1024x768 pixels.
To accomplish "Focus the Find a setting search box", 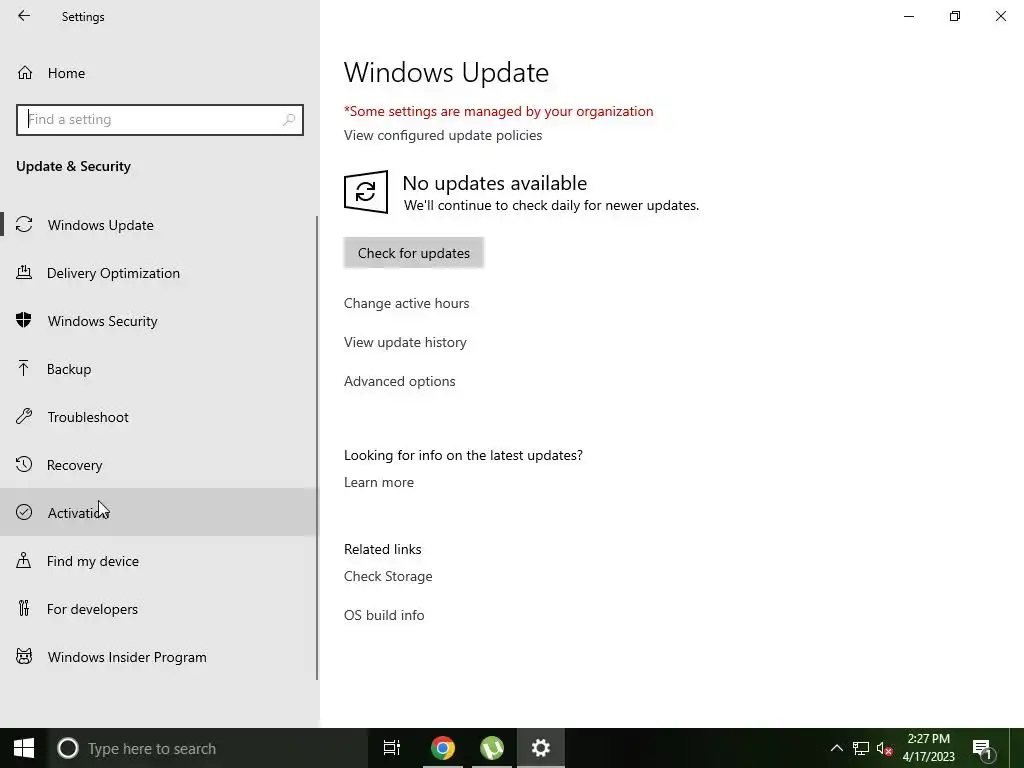I will [x=159, y=120].
